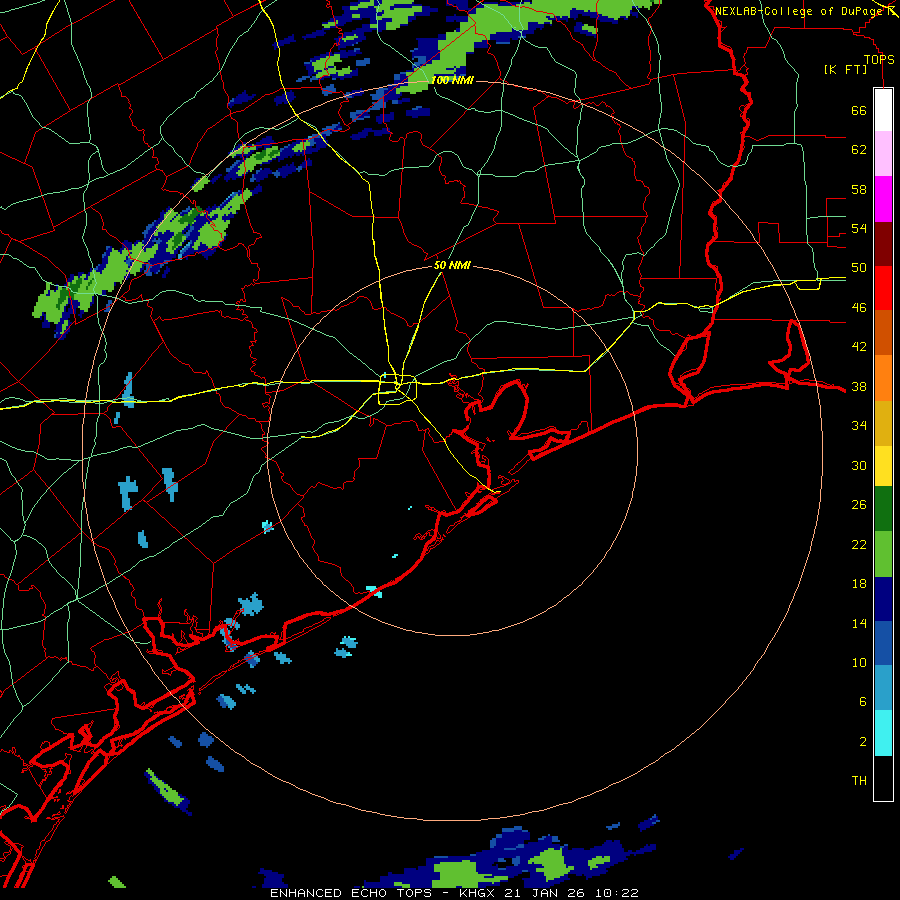Click the 'TOPS' legend title
Viewport: 900px width, 900px height.
(879, 59)
